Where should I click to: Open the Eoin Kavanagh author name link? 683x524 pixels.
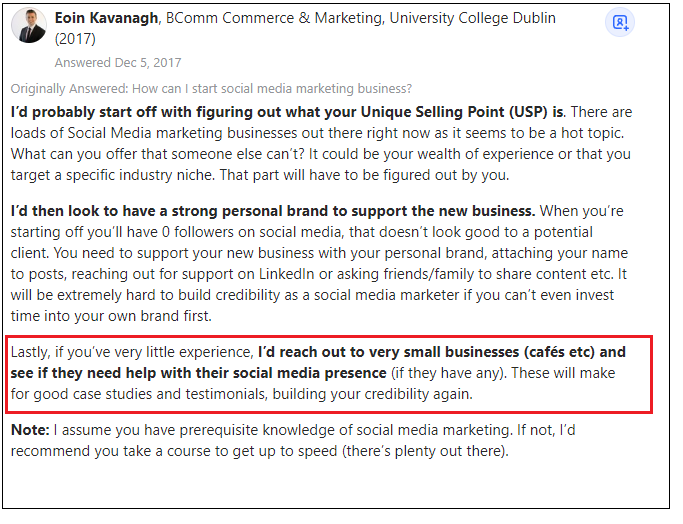(x=108, y=18)
